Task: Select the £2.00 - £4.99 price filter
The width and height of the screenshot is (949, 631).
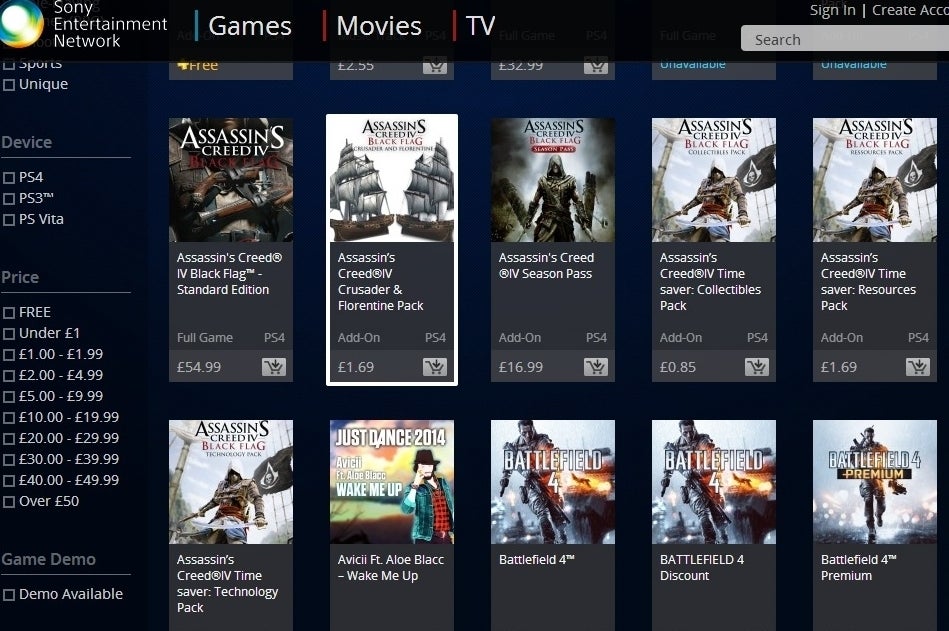Action: (9, 376)
